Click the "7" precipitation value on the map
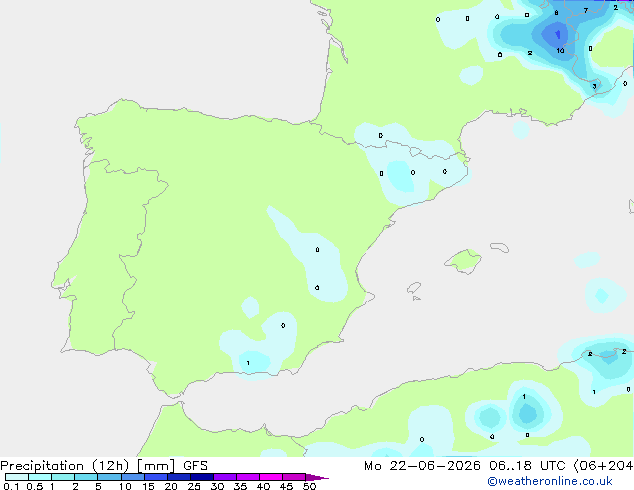 (x=585, y=11)
